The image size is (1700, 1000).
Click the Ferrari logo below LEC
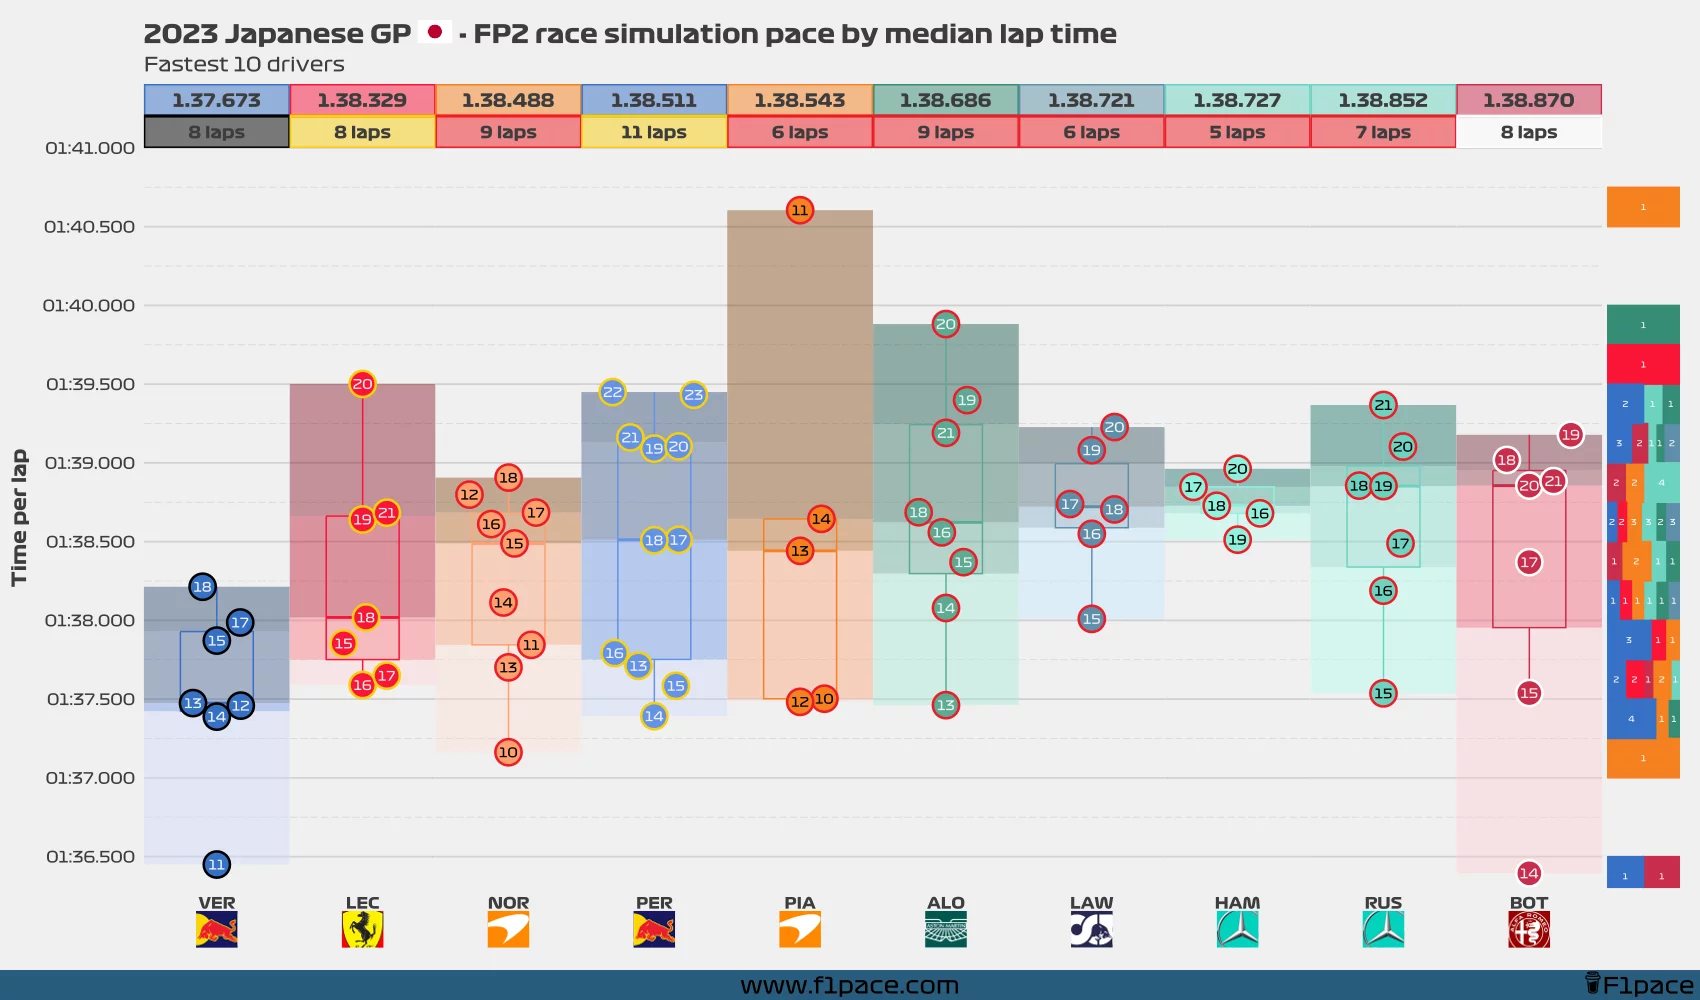tap(362, 927)
